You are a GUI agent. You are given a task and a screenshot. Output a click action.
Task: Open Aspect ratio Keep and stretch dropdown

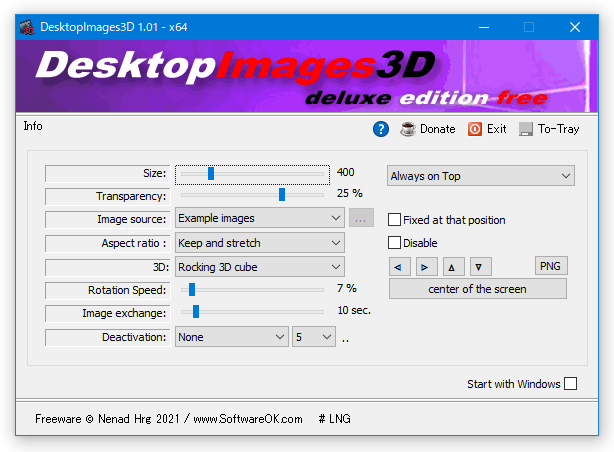(x=260, y=243)
